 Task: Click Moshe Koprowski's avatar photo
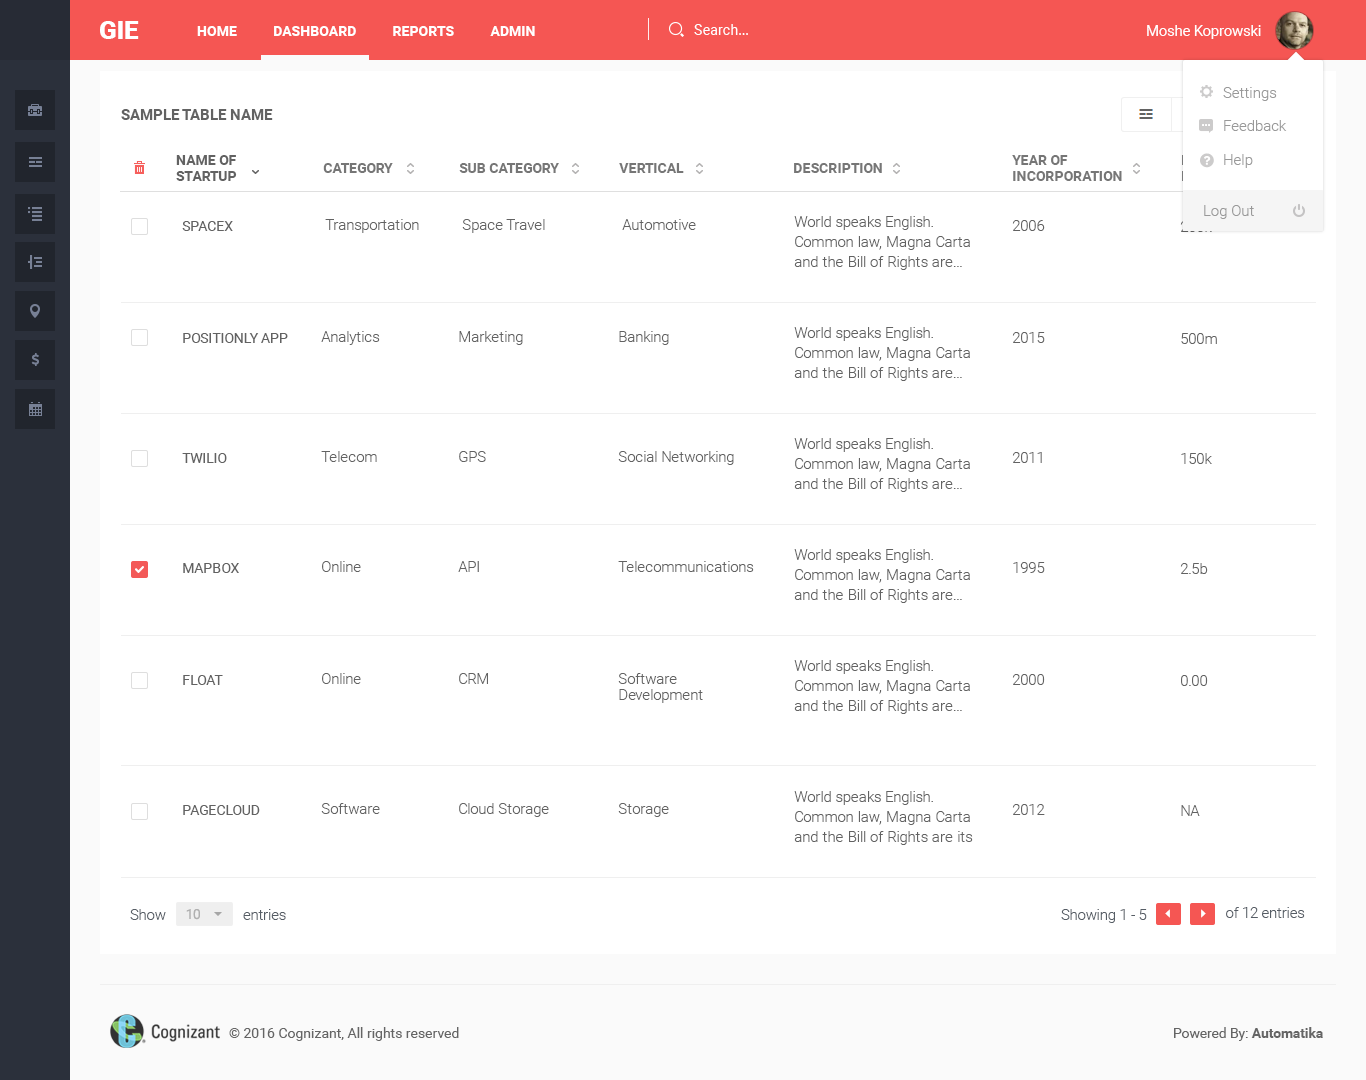1294,30
